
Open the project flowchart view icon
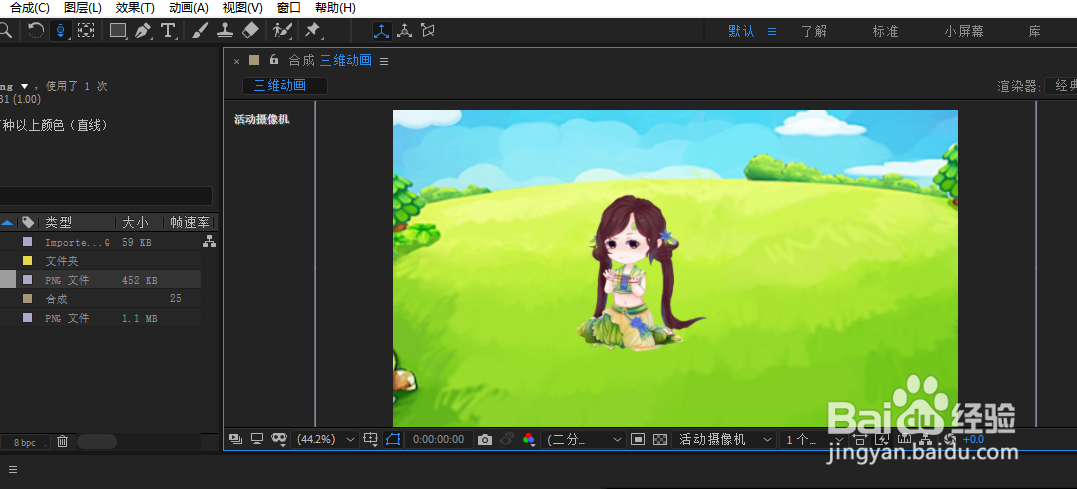(x=209, y=242)
